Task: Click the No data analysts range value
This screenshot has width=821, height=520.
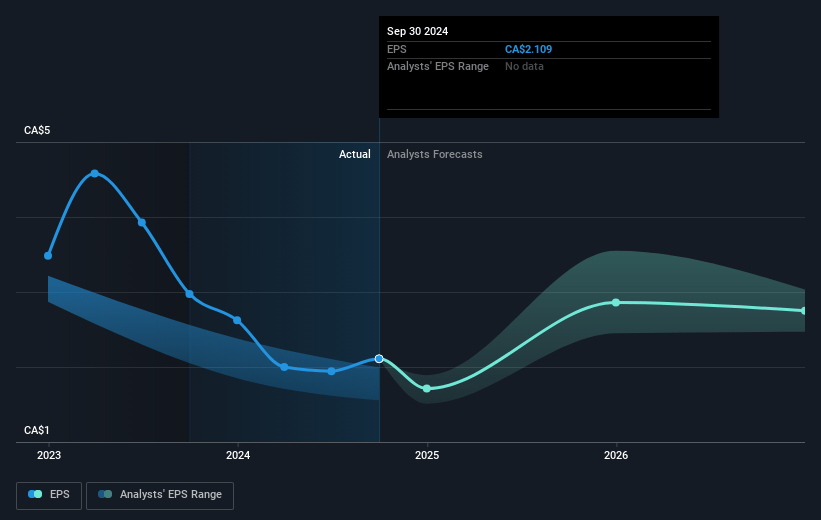Action: click(524, 67)
